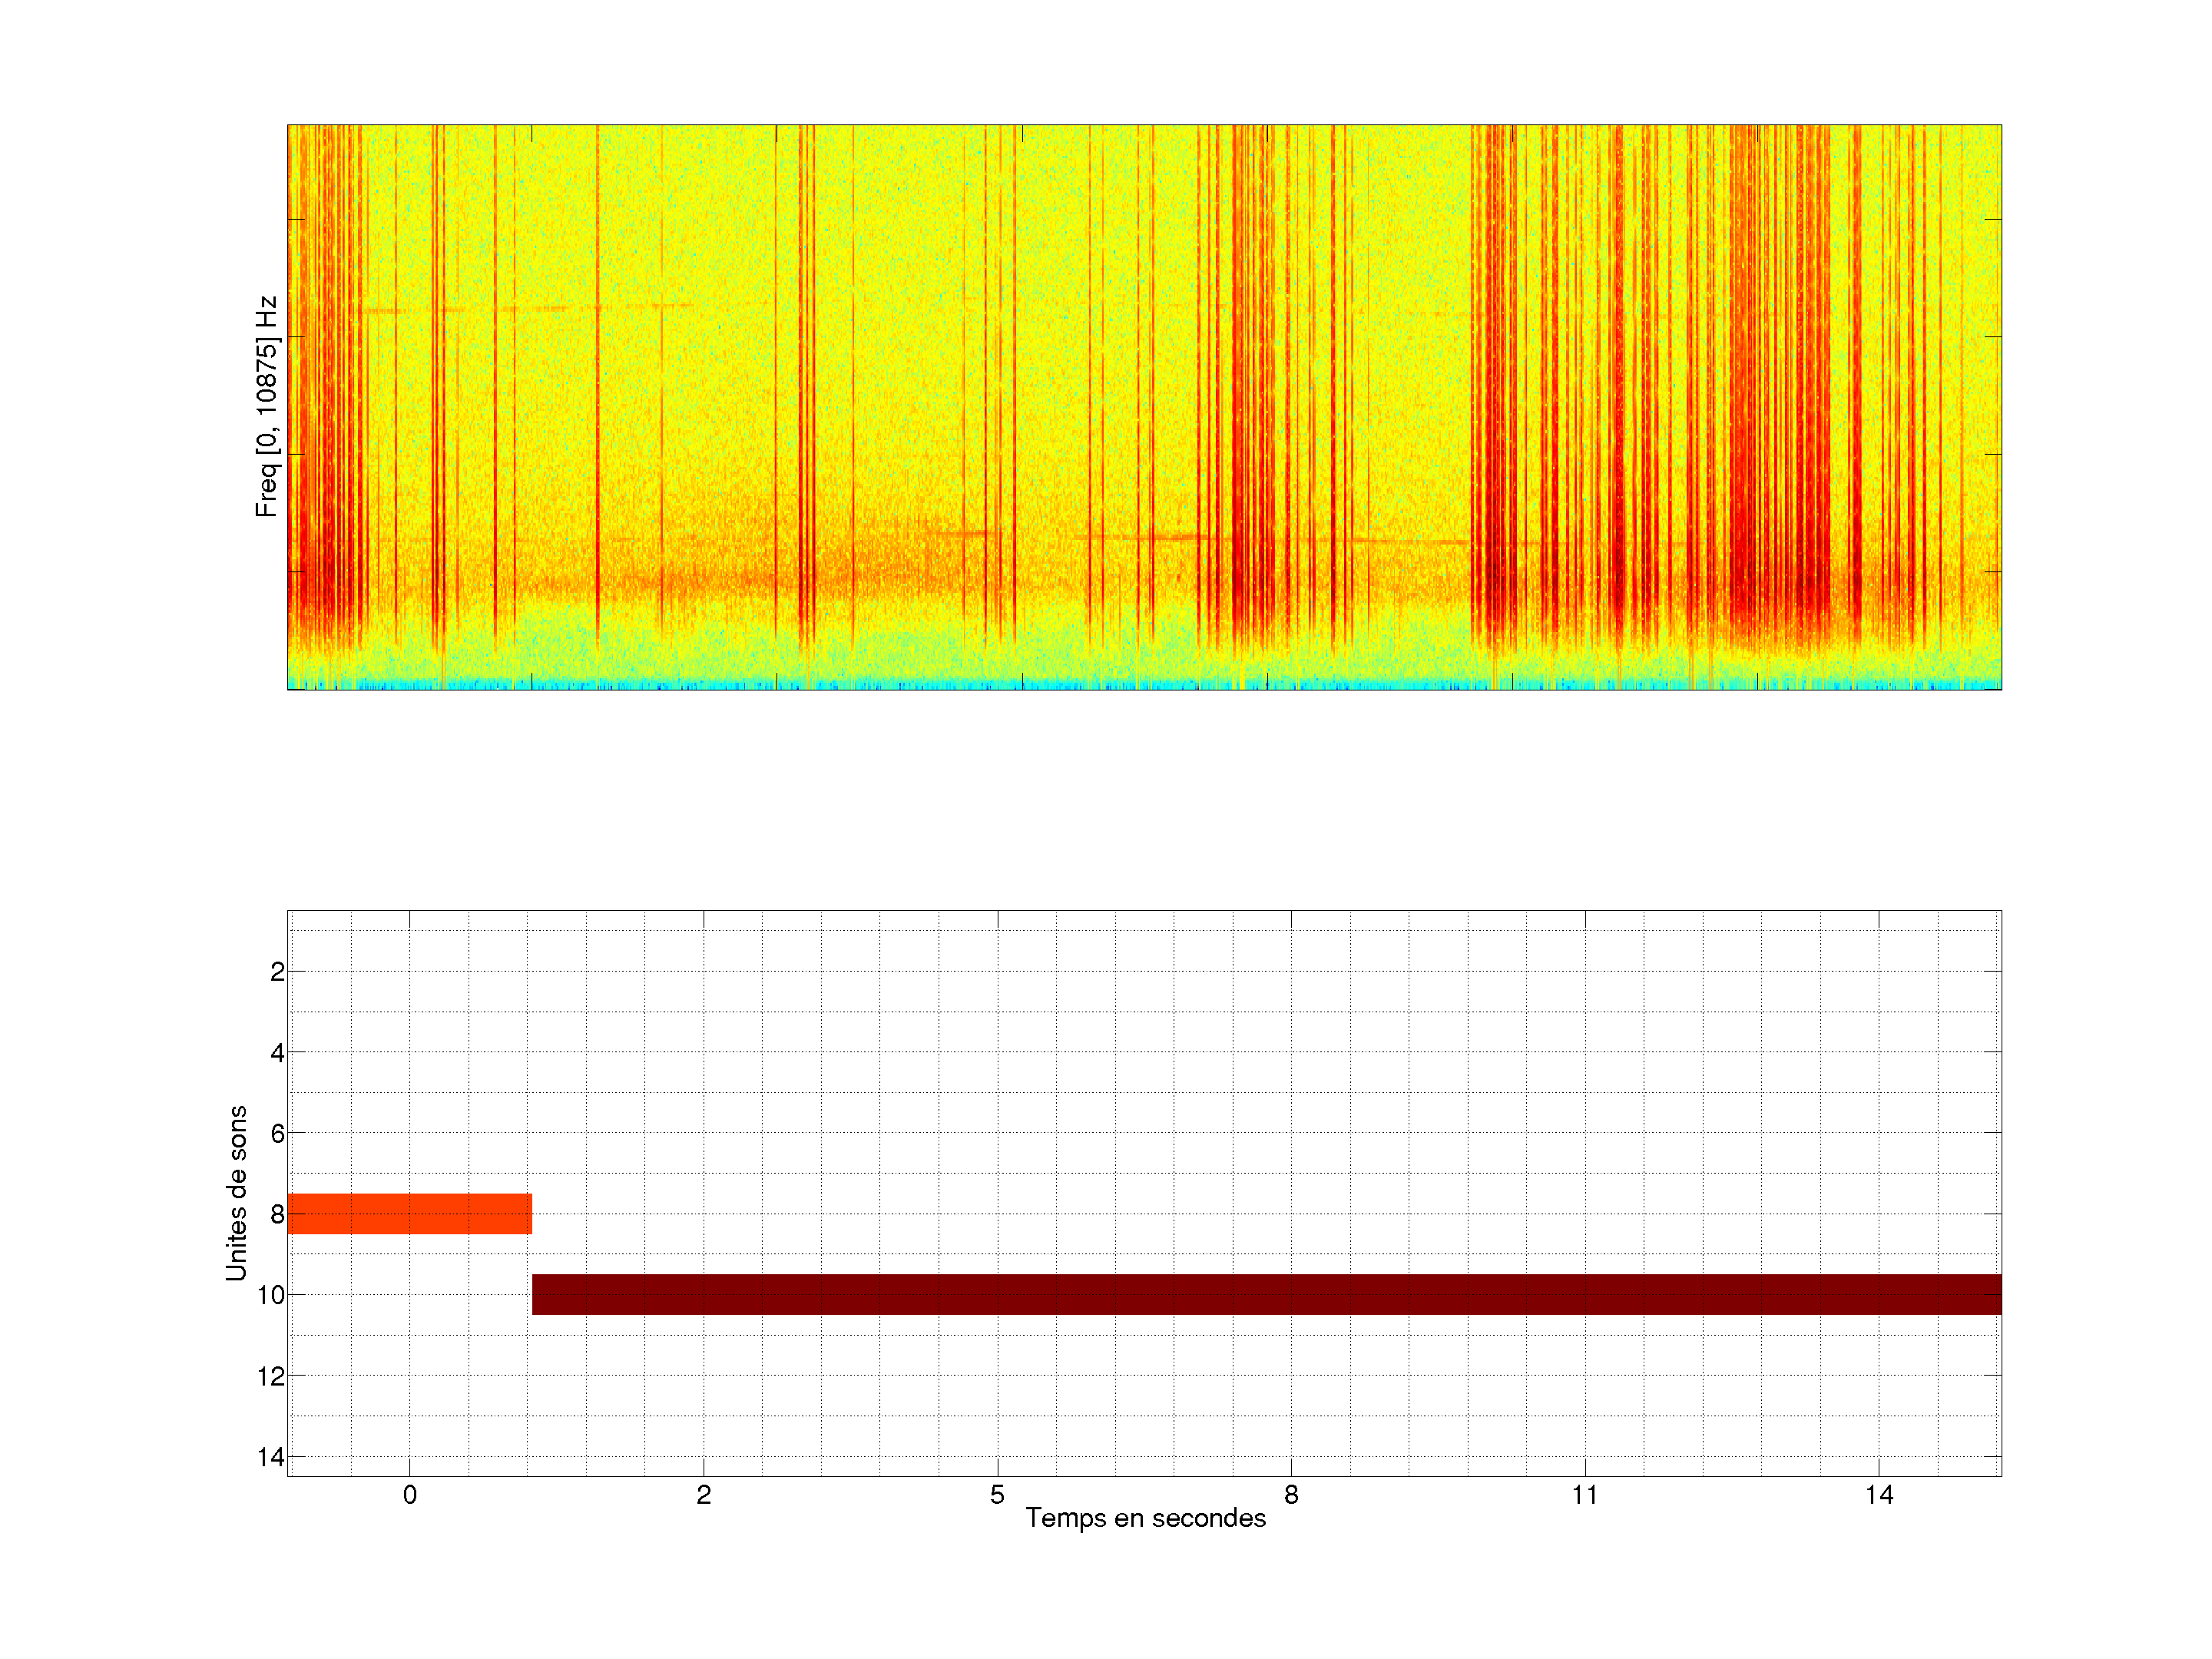Viewport: 2212px width, 1659px height.
Task: Click the "Unites de sons" axis label
Action: pyautogui.click(x=236, y=1193)
